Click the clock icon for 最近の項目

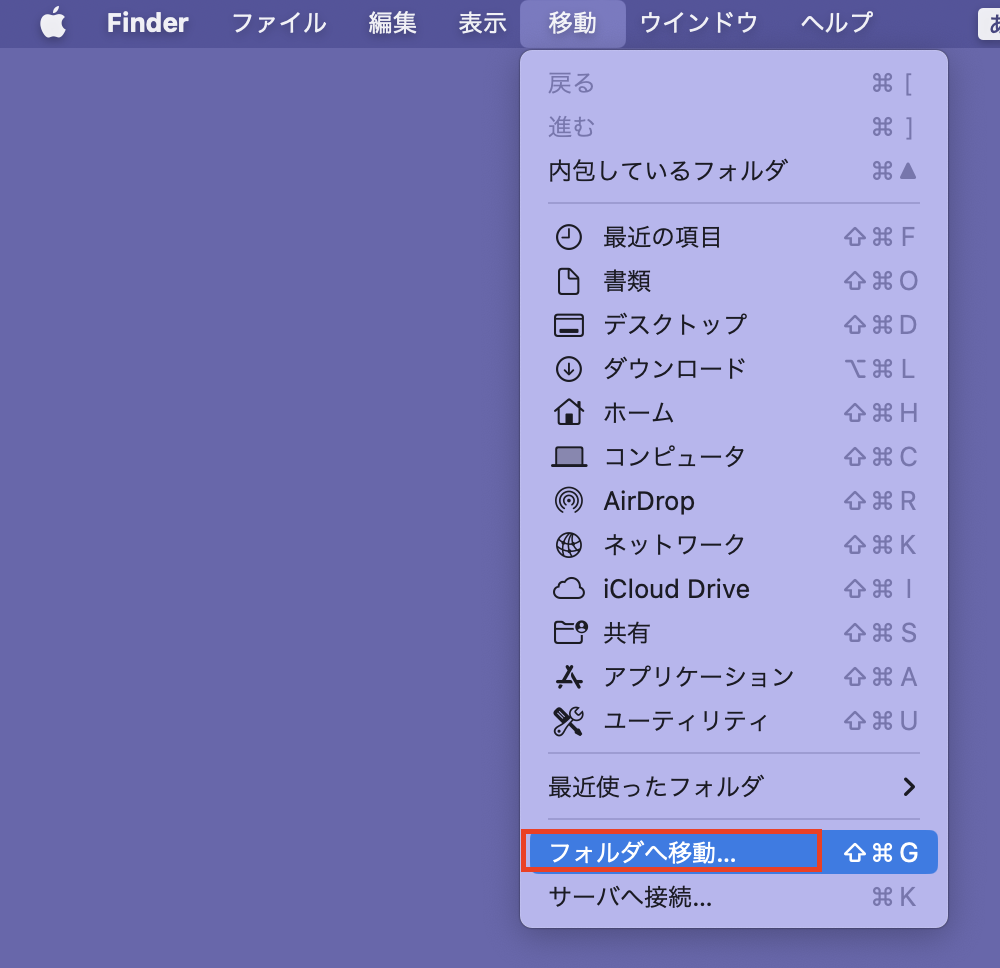pos(568,237)
